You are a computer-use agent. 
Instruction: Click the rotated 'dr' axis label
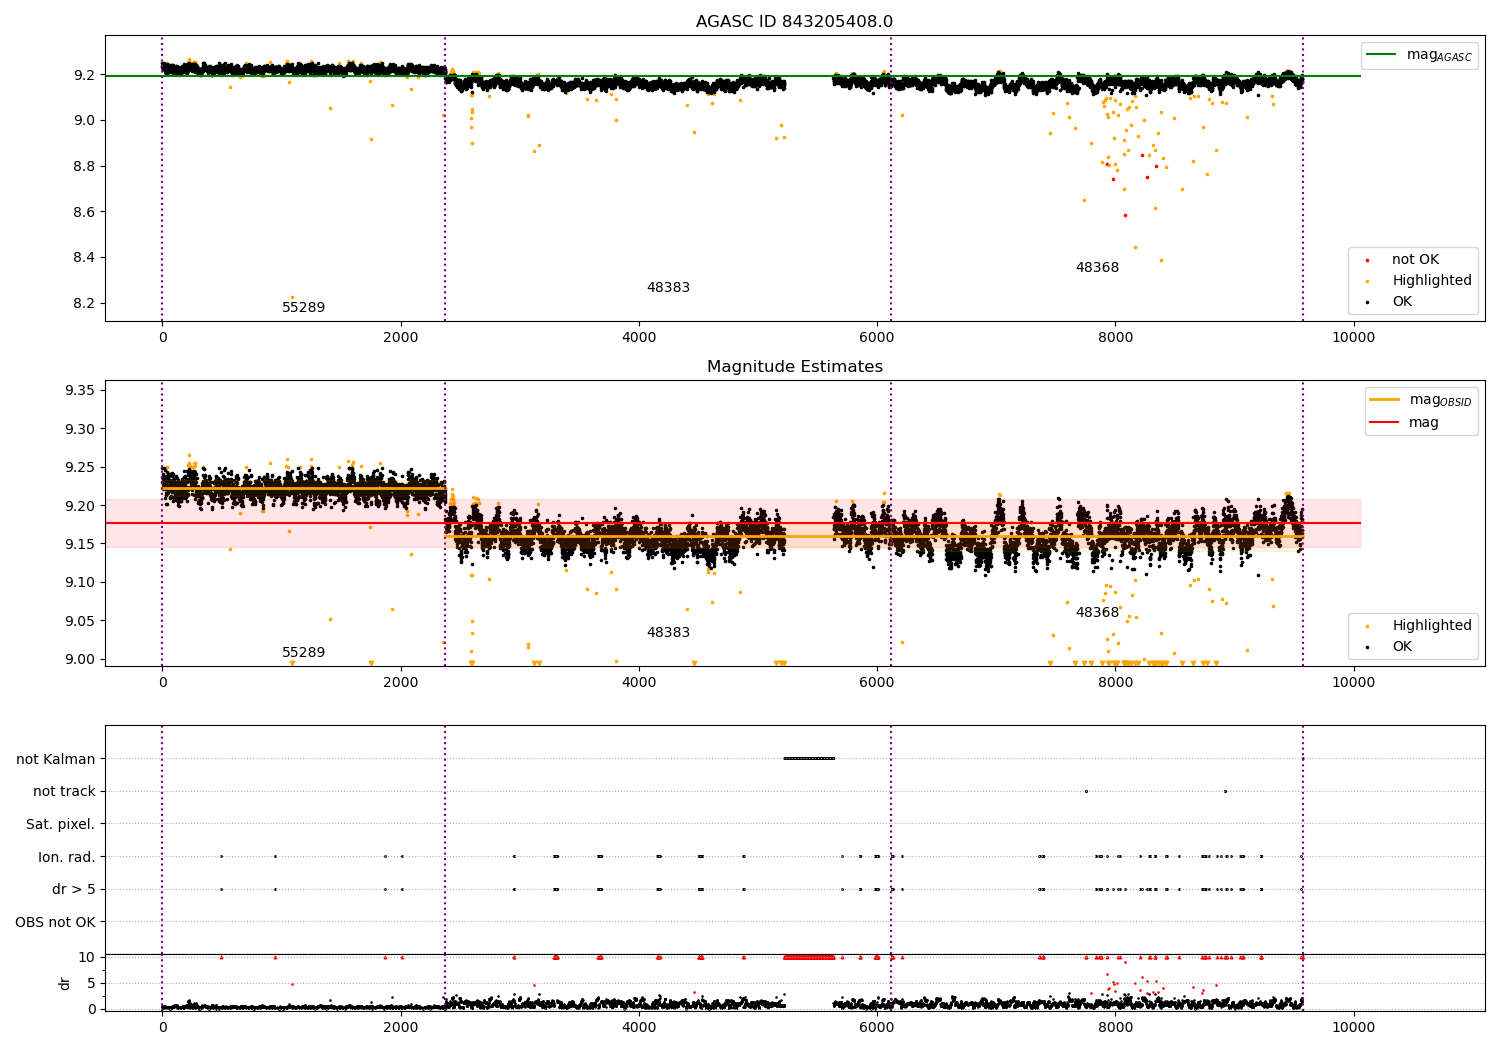coord(65,983)
